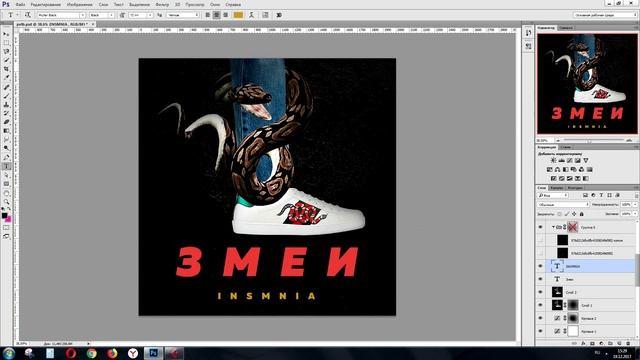The image size is (640, 360).
Task: Select the Pen tool
Action: 6,157
